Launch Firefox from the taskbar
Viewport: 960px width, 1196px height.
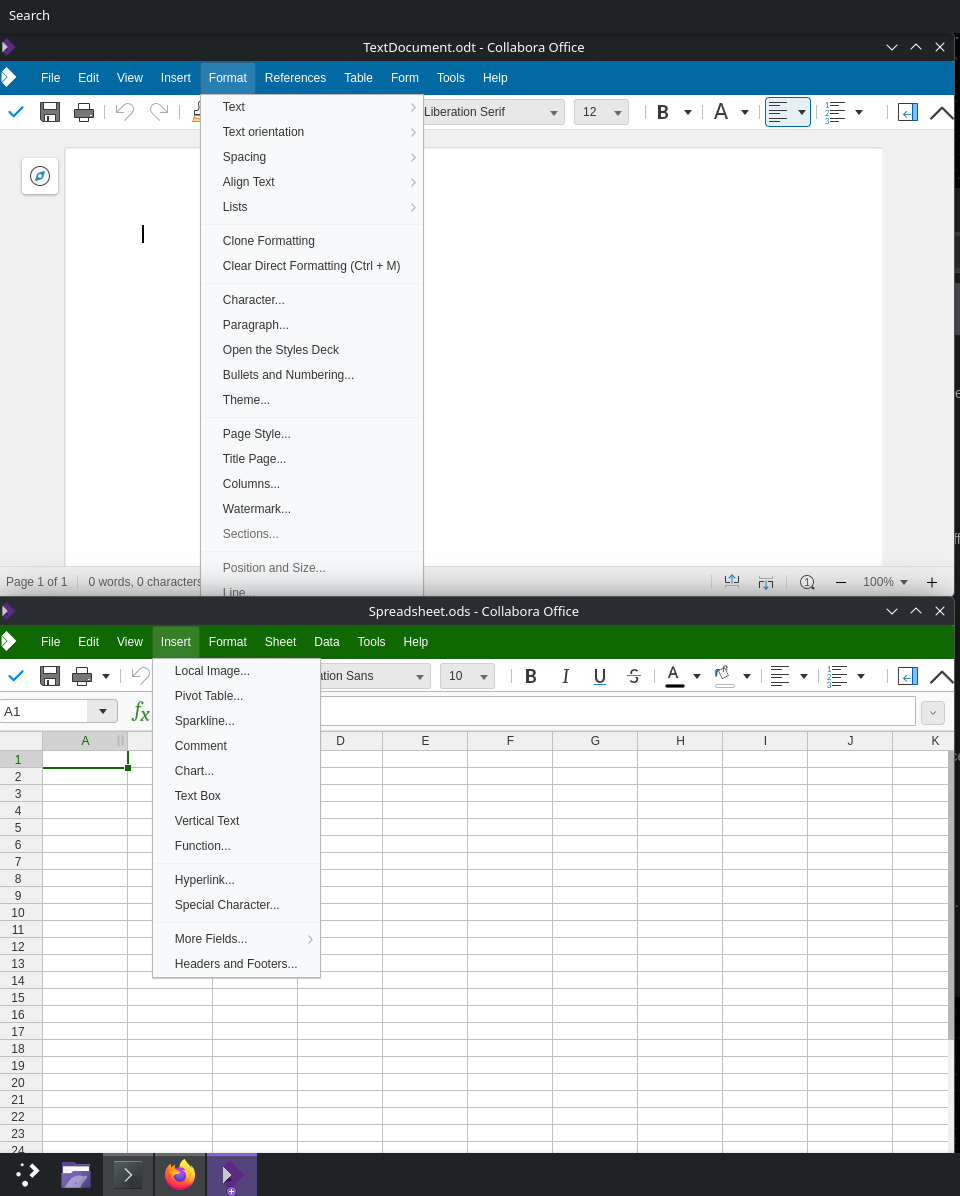(x=180, y=1174)
